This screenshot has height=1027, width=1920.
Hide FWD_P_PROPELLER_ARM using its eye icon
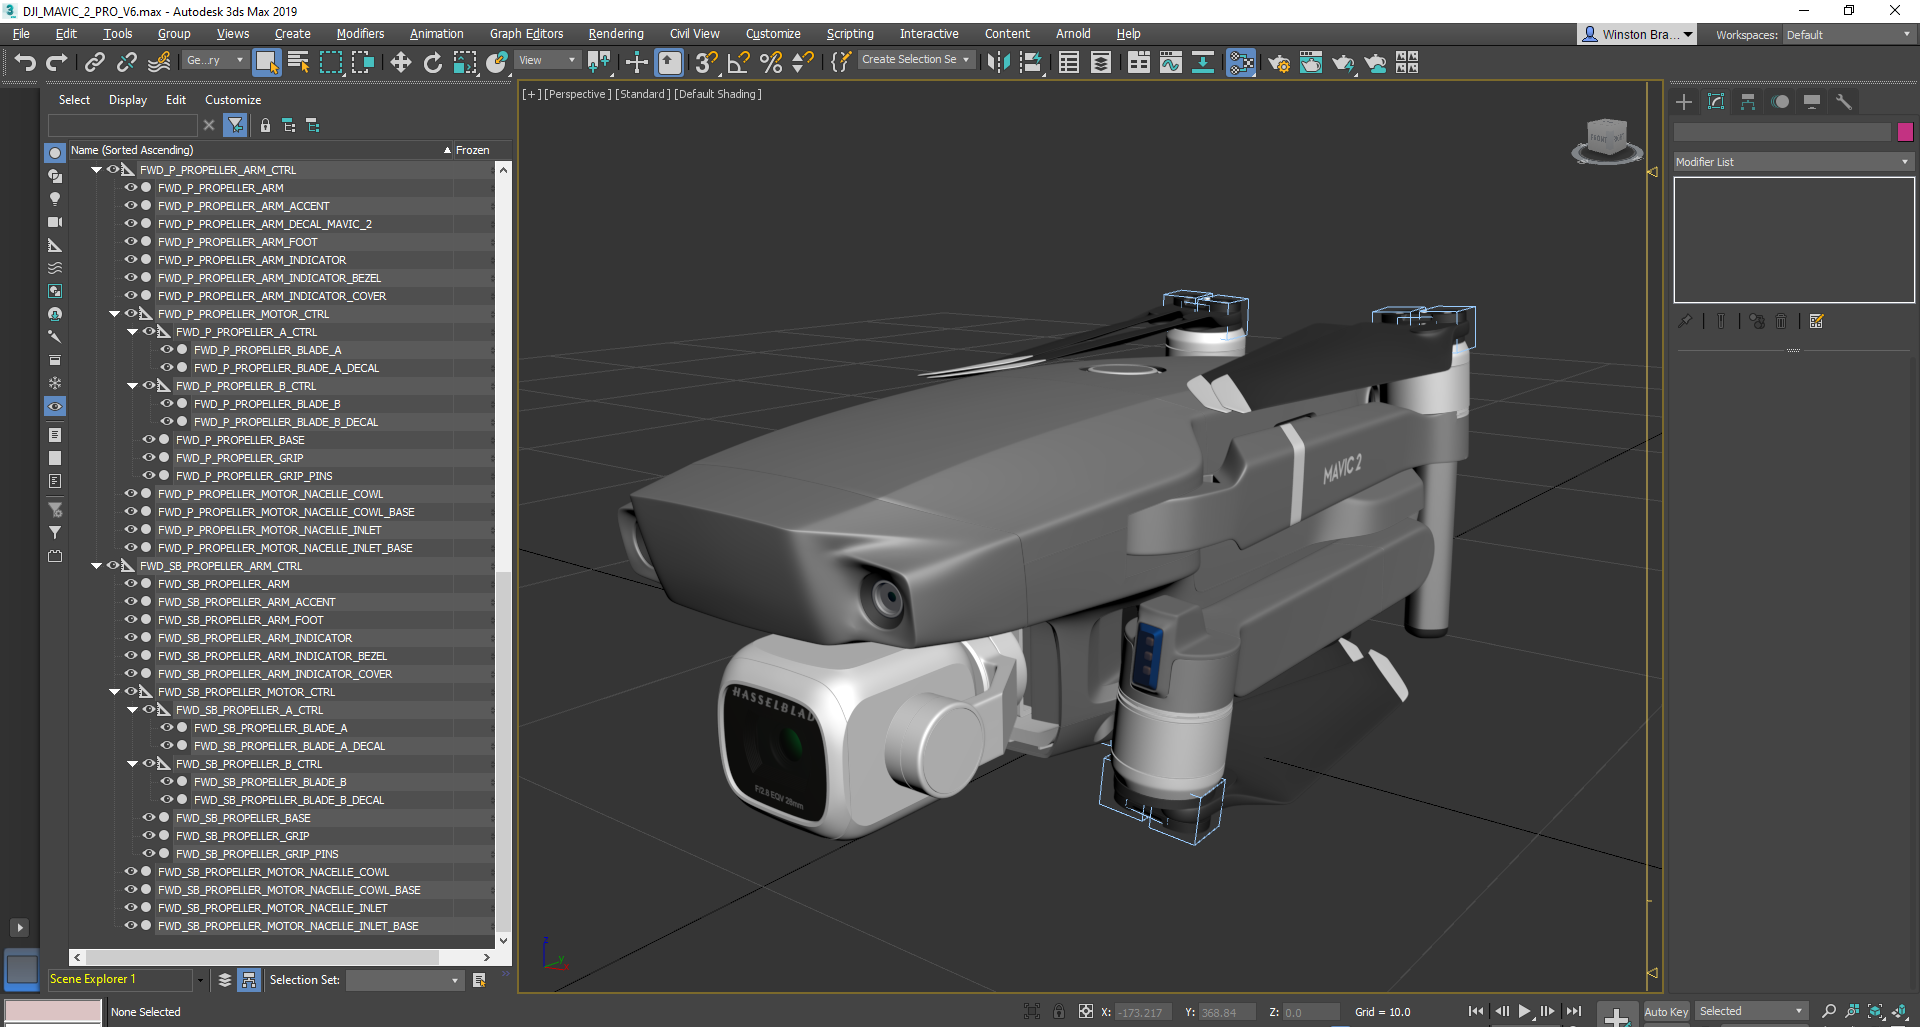coord(130,188)
